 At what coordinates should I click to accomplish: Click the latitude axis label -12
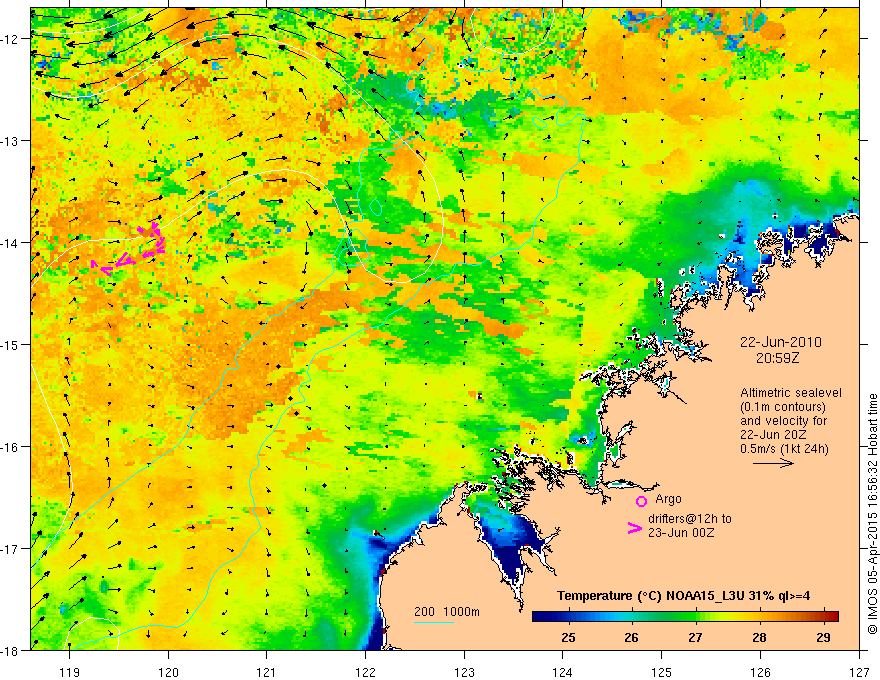(x=11, y=39)
